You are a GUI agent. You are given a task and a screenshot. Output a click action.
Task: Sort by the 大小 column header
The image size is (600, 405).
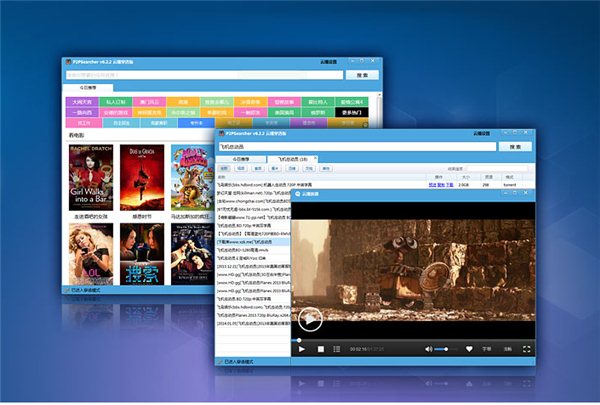tap(466, 177)
